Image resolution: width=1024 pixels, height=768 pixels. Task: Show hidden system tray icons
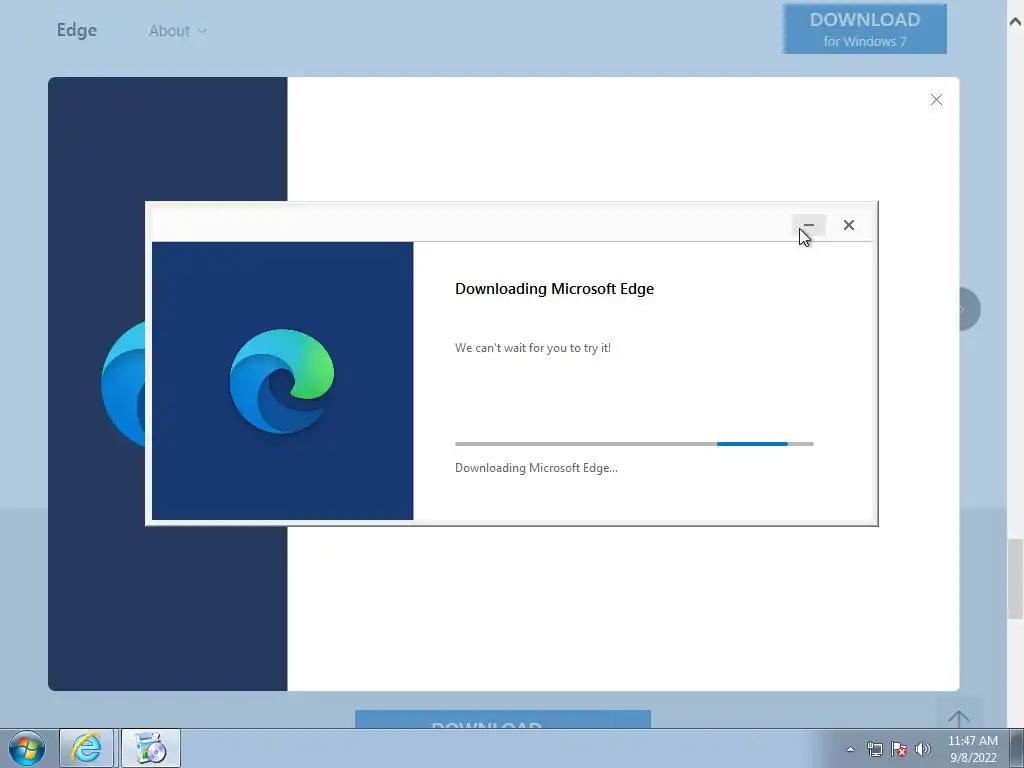coord(850,750)
